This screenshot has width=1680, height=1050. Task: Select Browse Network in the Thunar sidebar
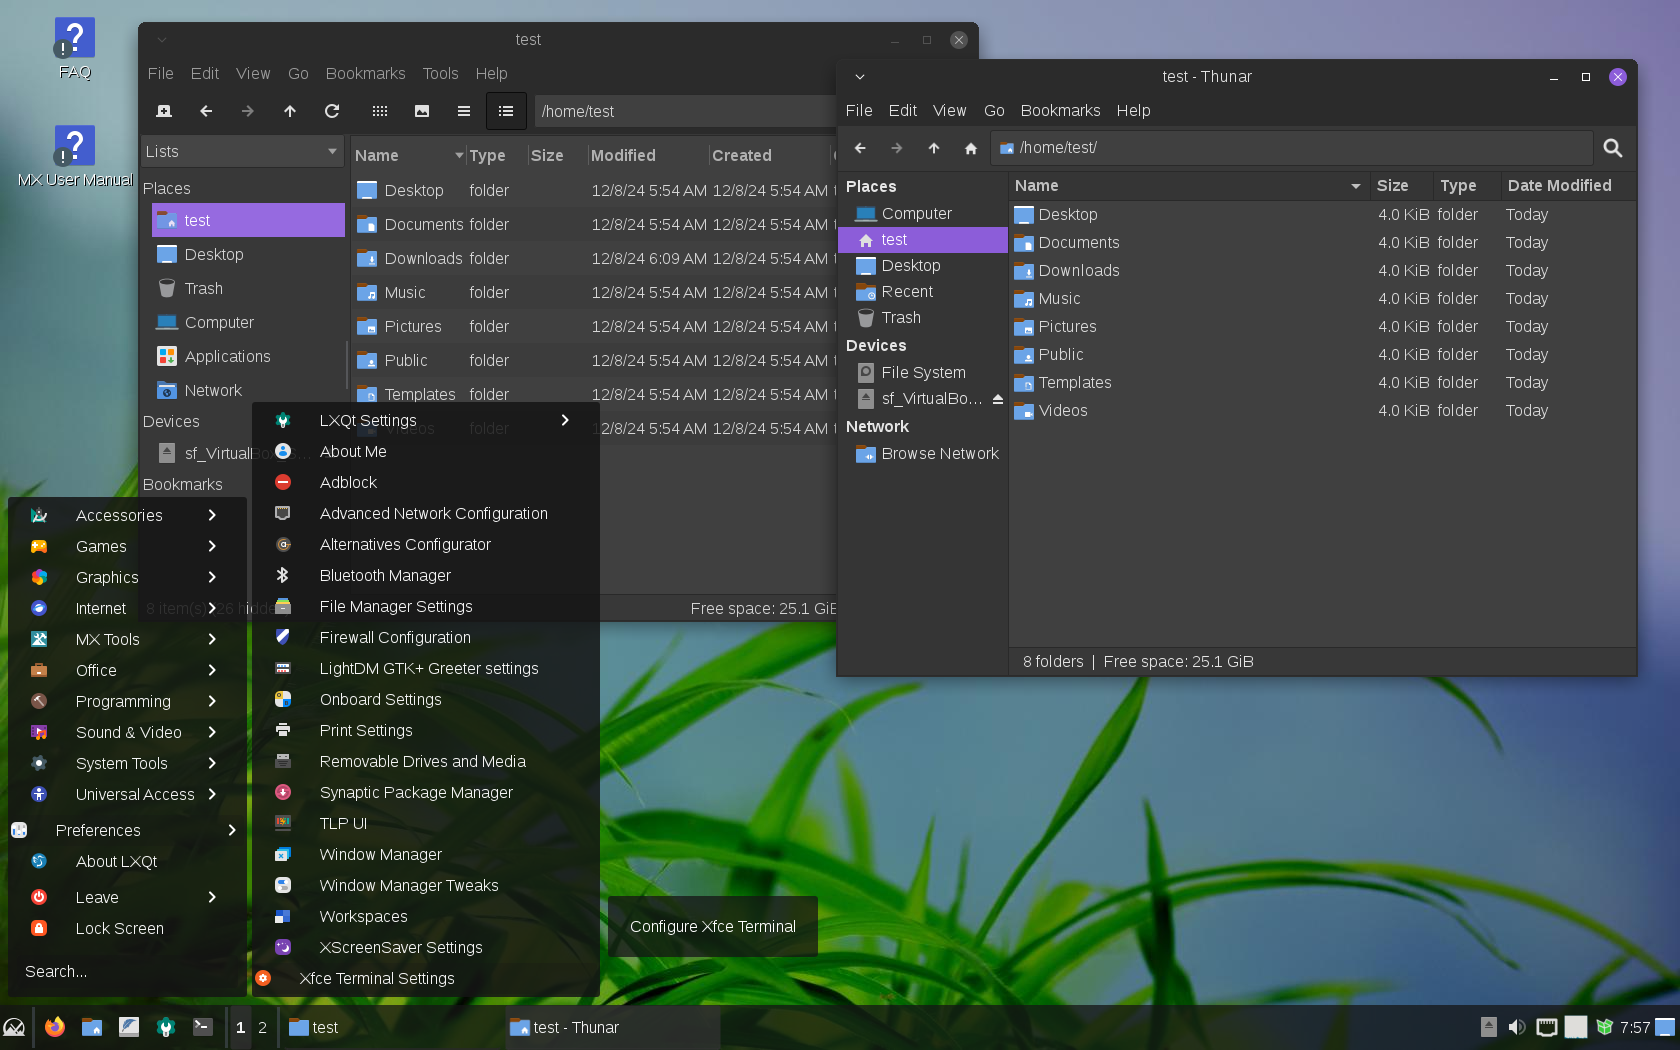pos(923,454)
